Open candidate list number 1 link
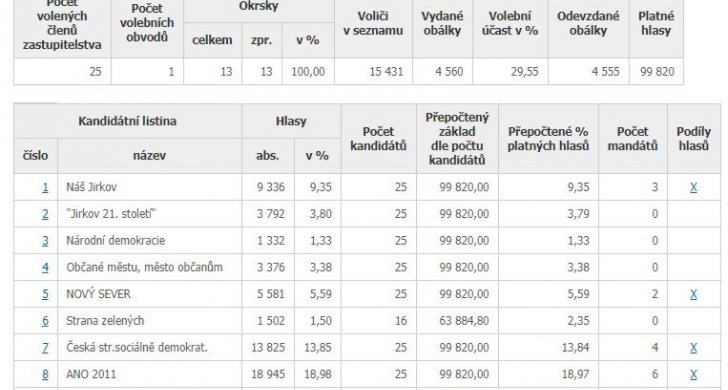 pos(45,187)
